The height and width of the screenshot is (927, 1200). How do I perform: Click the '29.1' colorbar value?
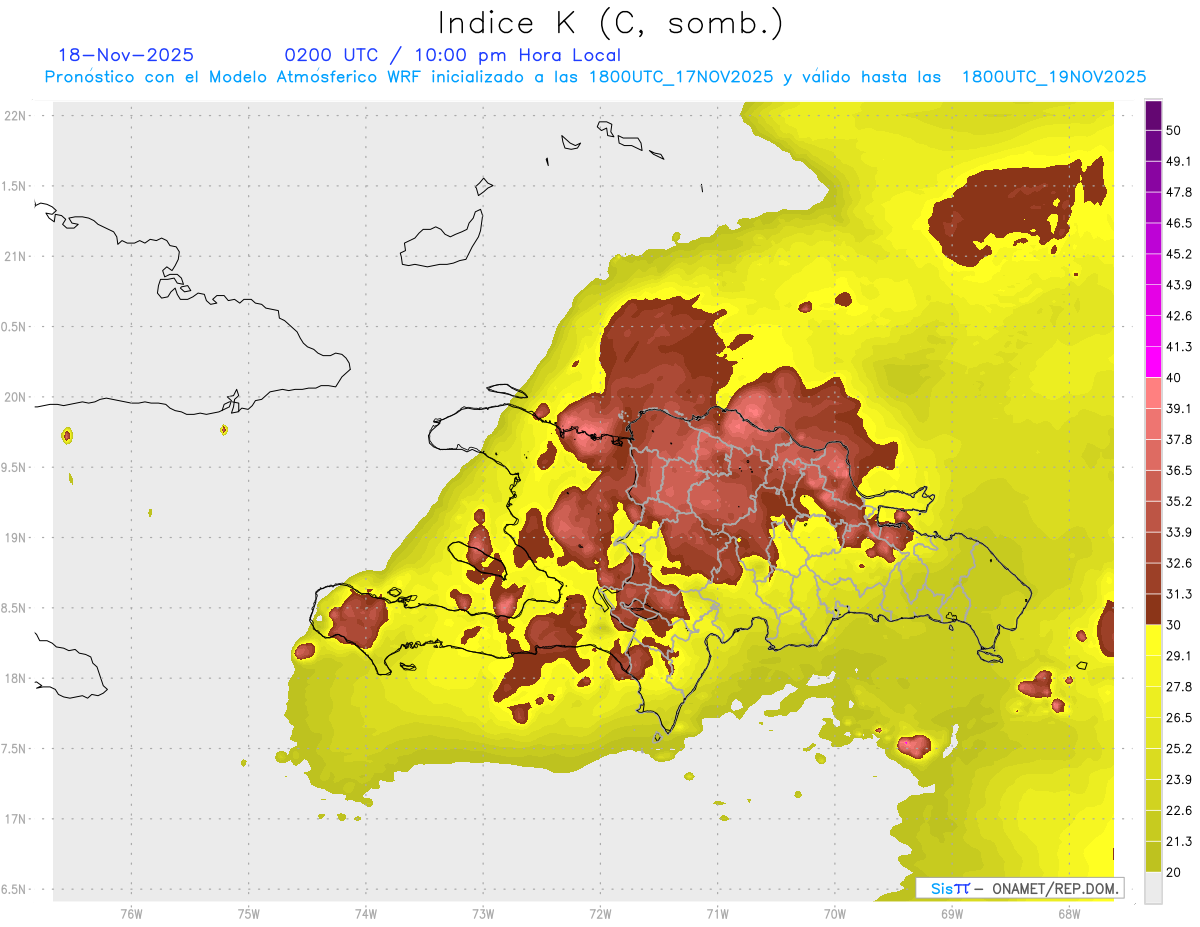click(1179, 656)
